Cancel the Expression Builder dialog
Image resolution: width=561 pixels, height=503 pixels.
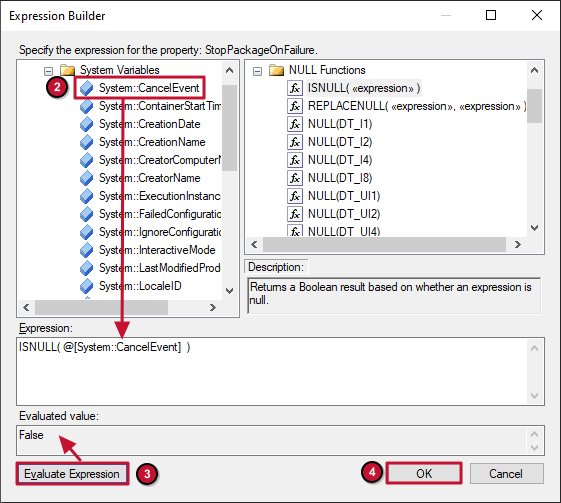[x=506, y=474]
